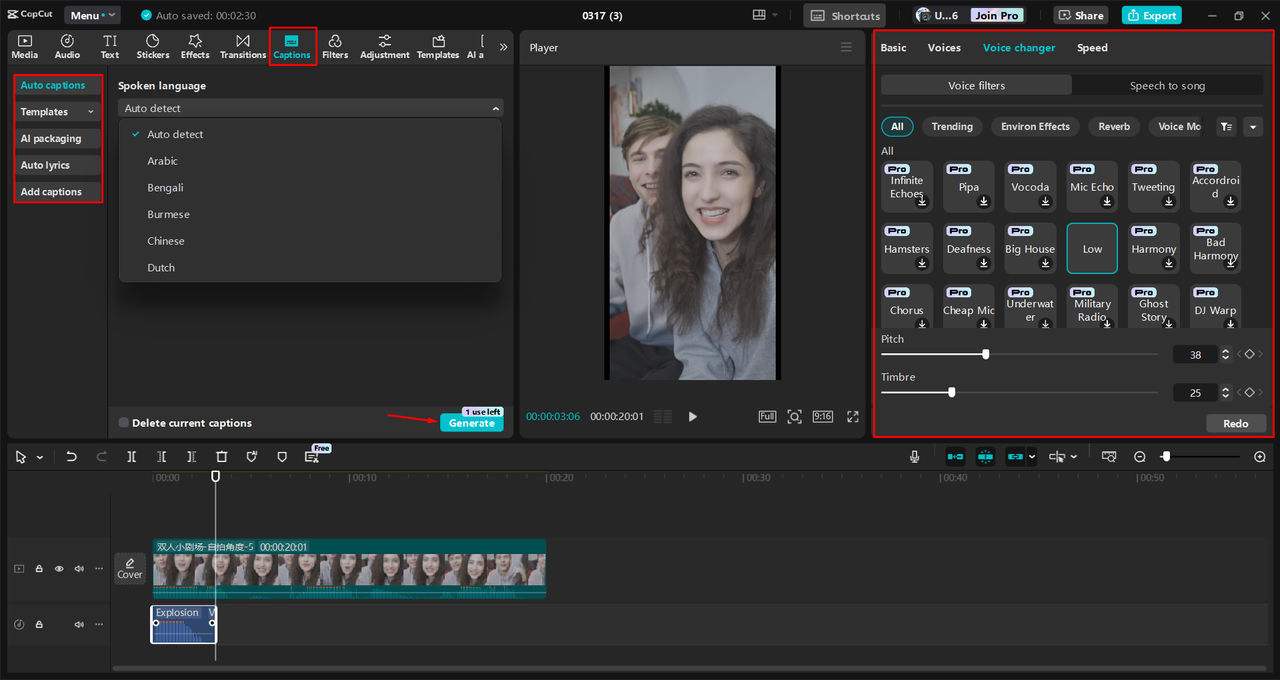Check the Delete current captions checkbox
The image size is (1280, 680).
(x=124, y=422)
